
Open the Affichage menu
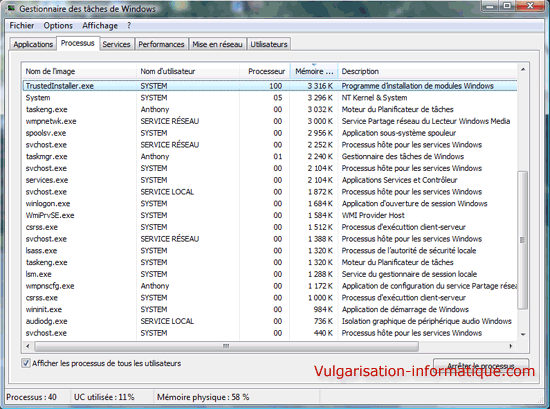100,26
